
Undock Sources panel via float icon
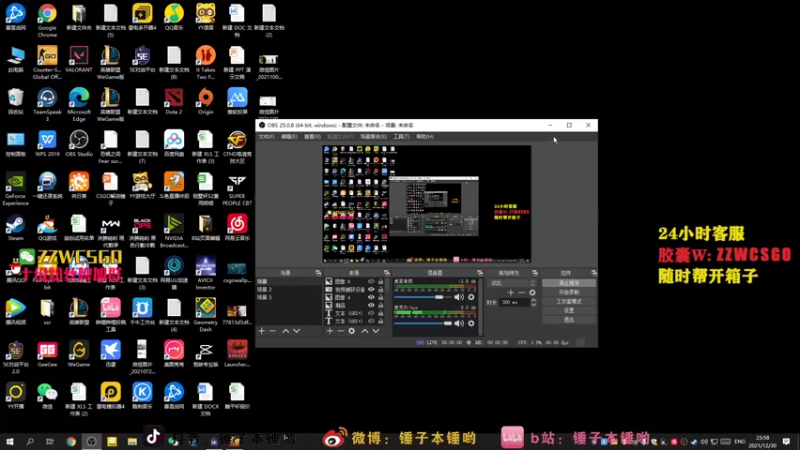coord(386,273)
